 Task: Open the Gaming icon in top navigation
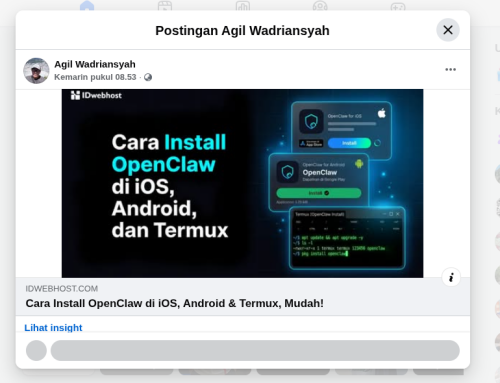pos(398,6)
